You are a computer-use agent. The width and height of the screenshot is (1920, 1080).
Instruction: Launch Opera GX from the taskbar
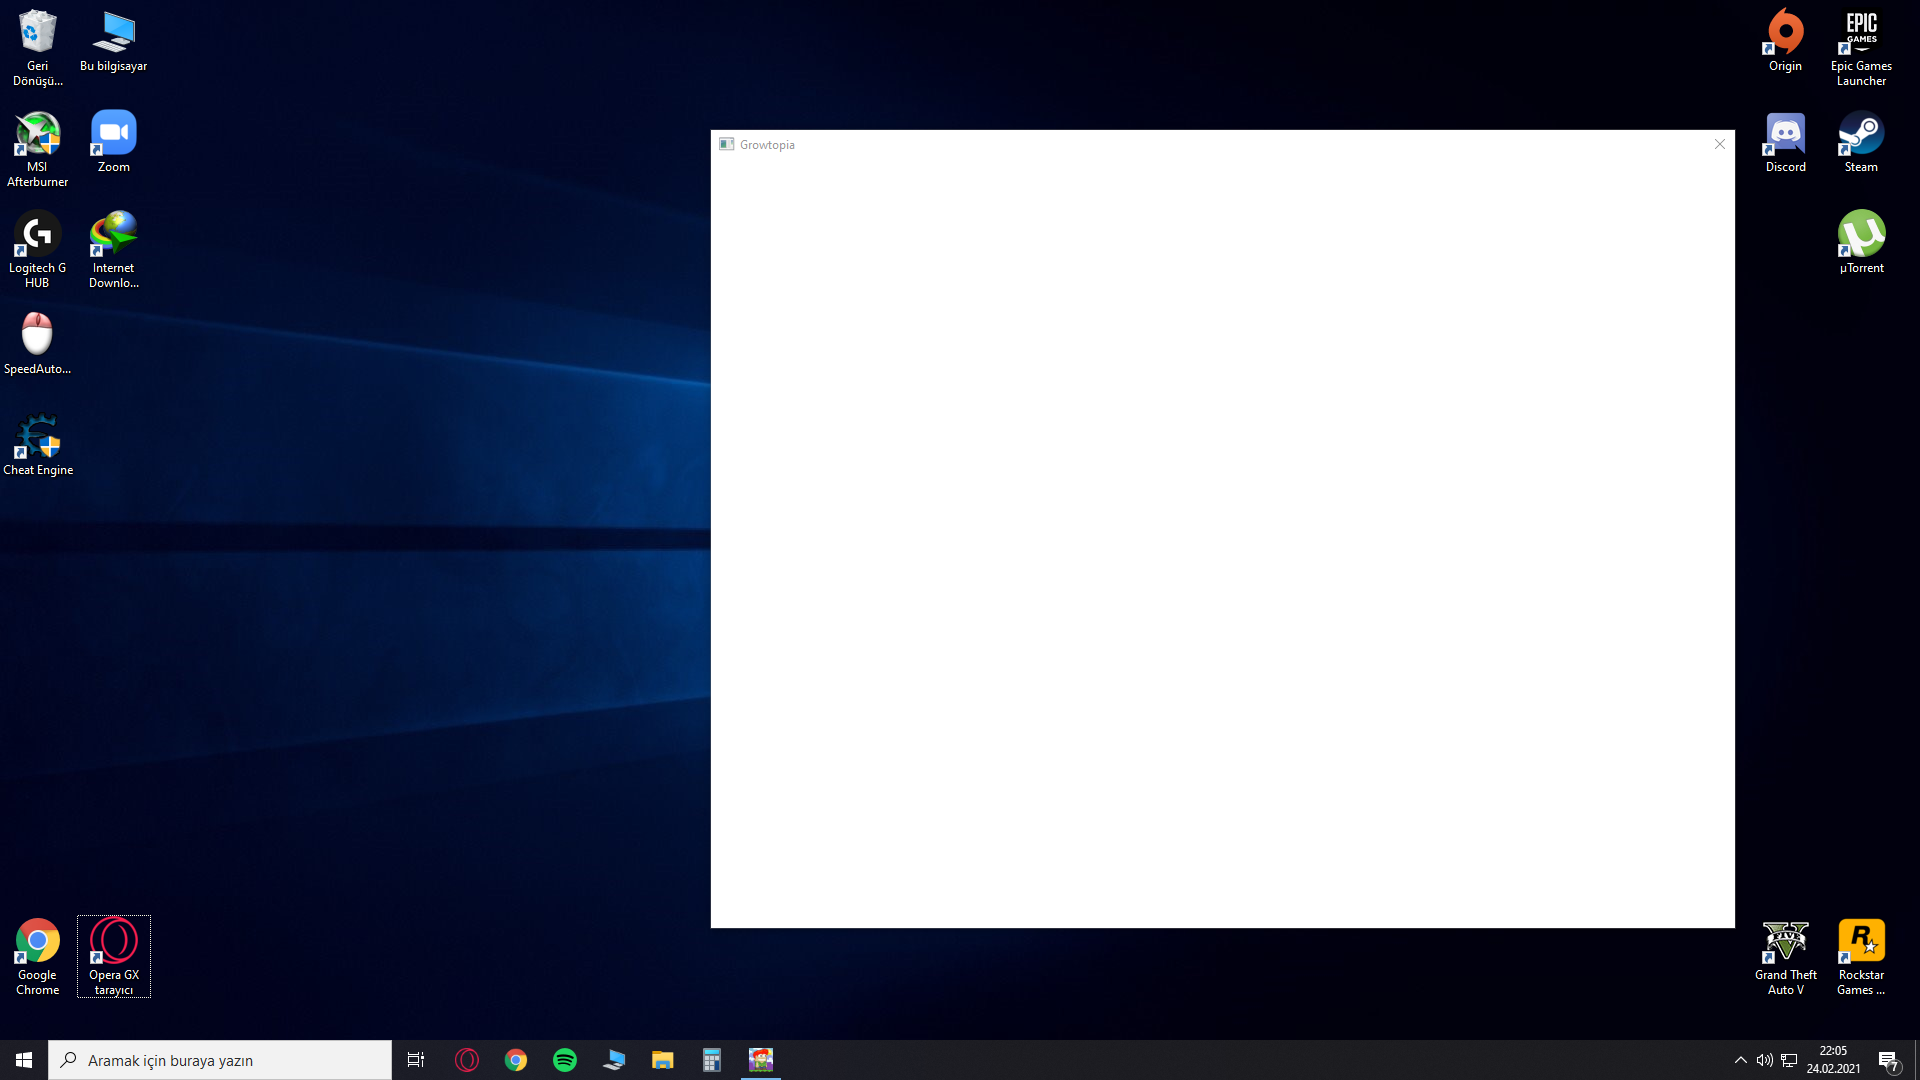467,1060
